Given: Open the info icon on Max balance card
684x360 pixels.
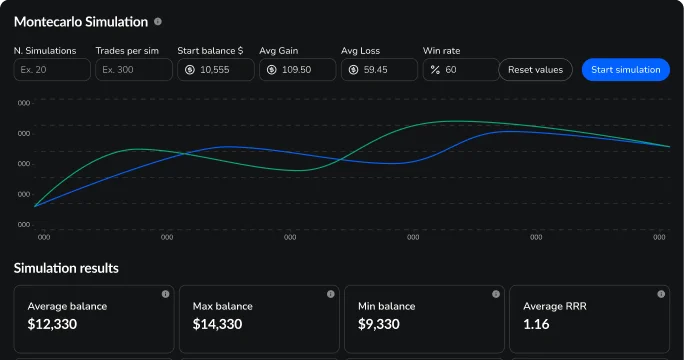Looking at the screenshot, I should coord(331,294).
